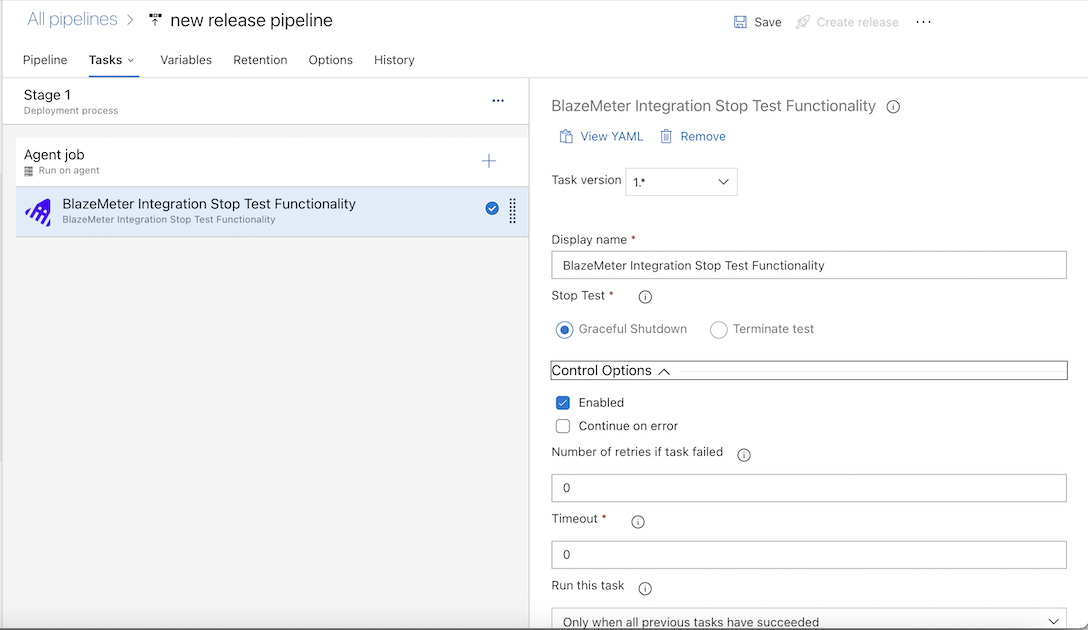Viewport: 1088px width, 630px height.
Task: Click the info icon beside Run this task
Action: pyautogui.click(x=644, y=588)
